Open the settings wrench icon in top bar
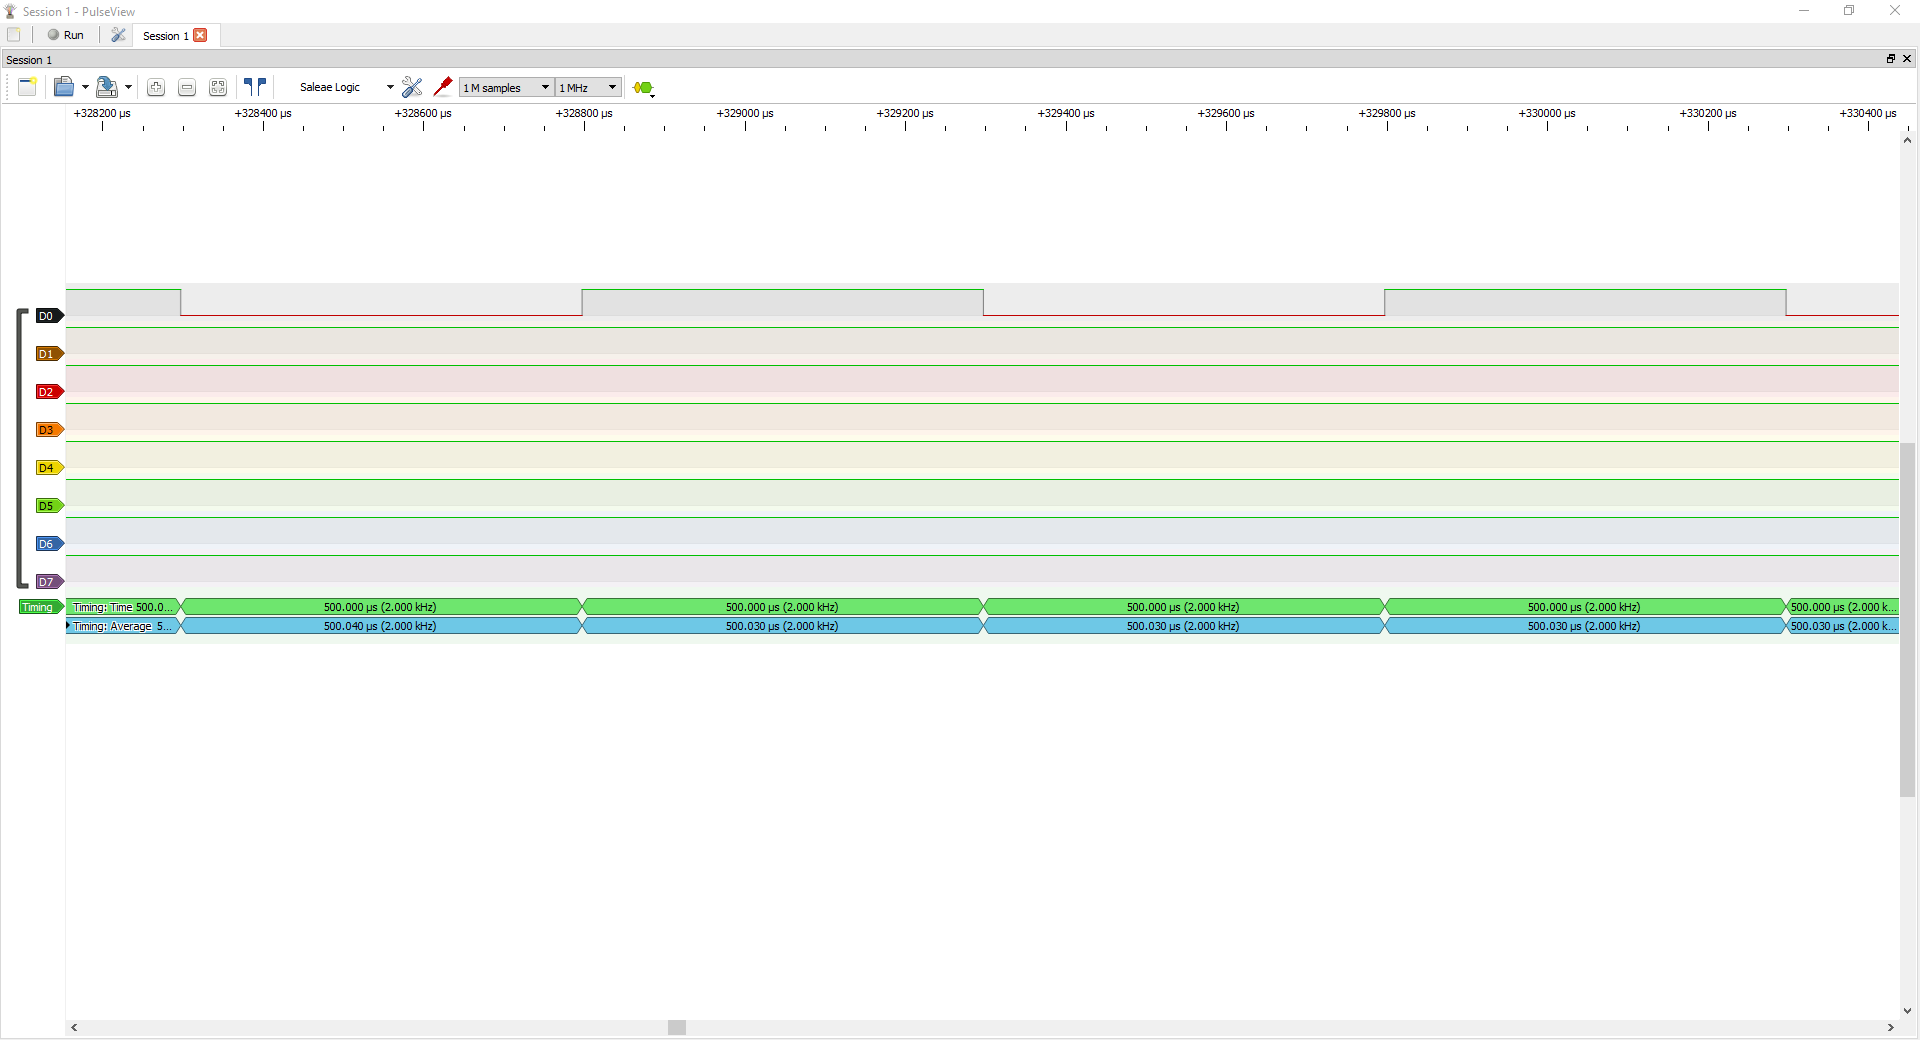 (118, 35)
